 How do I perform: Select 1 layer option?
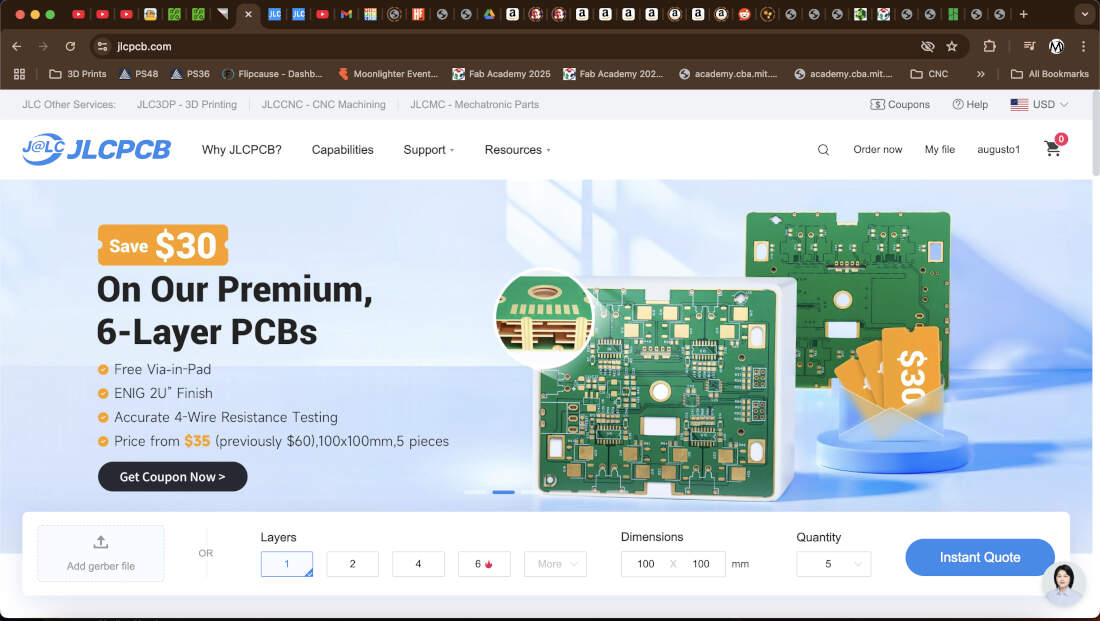tap(287, 564)
